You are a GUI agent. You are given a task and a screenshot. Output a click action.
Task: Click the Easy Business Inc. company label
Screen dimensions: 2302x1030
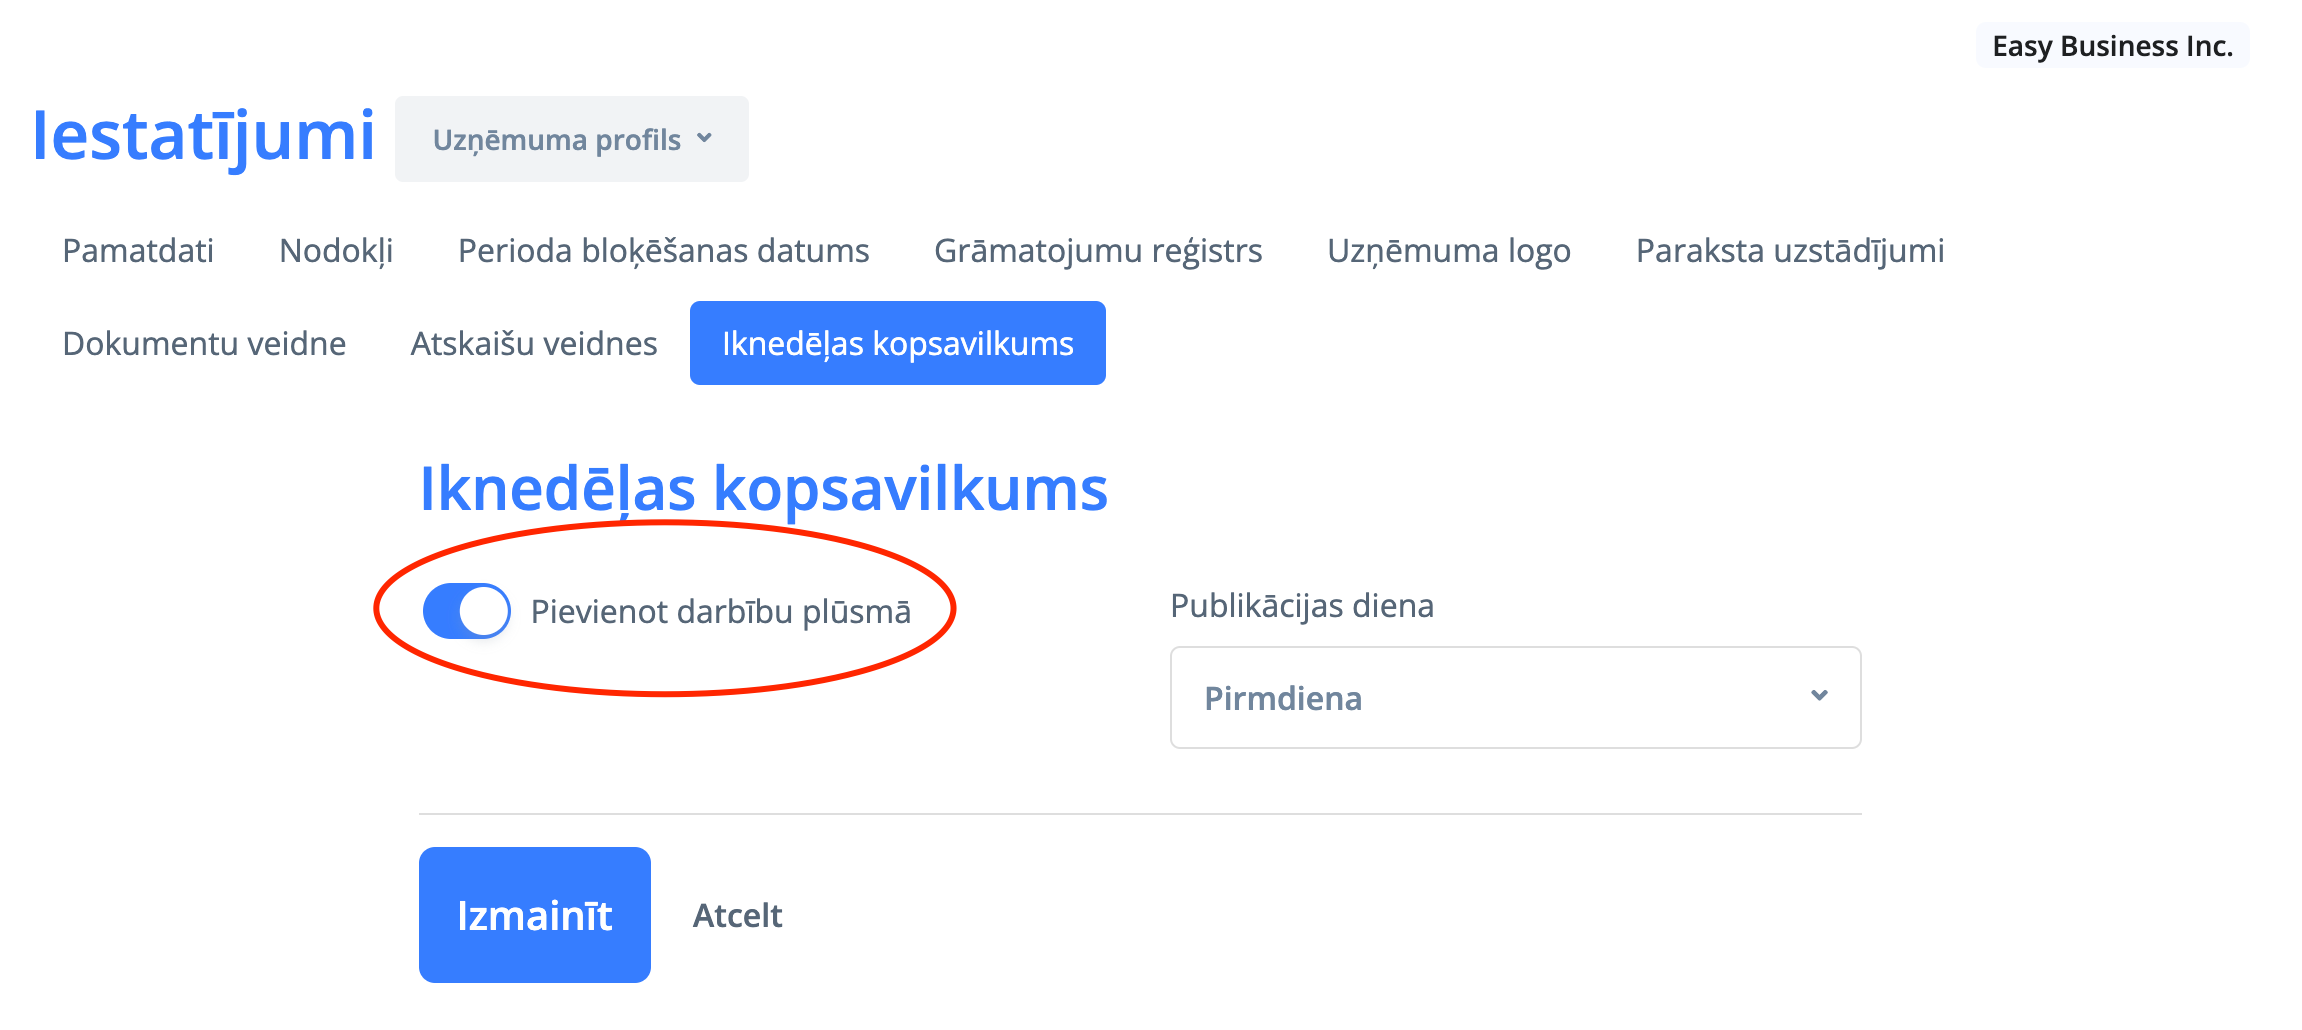tap(2112, 46)
